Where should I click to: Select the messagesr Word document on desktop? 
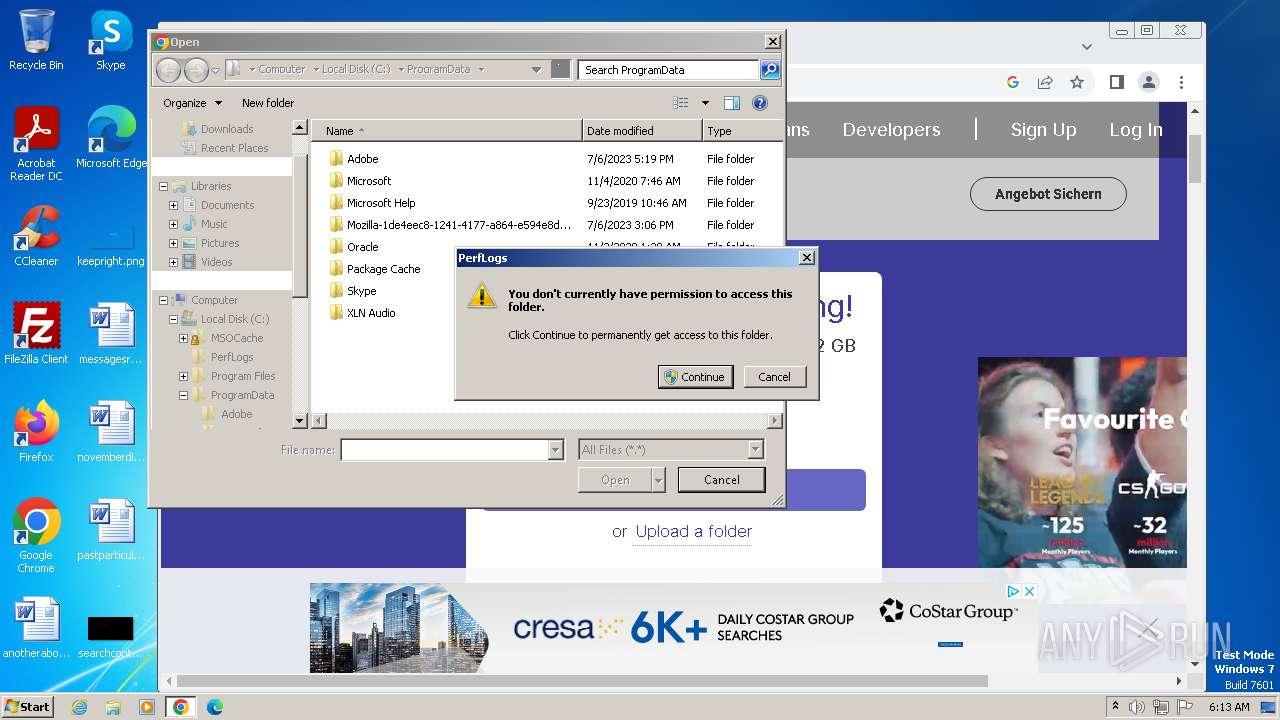111,334
